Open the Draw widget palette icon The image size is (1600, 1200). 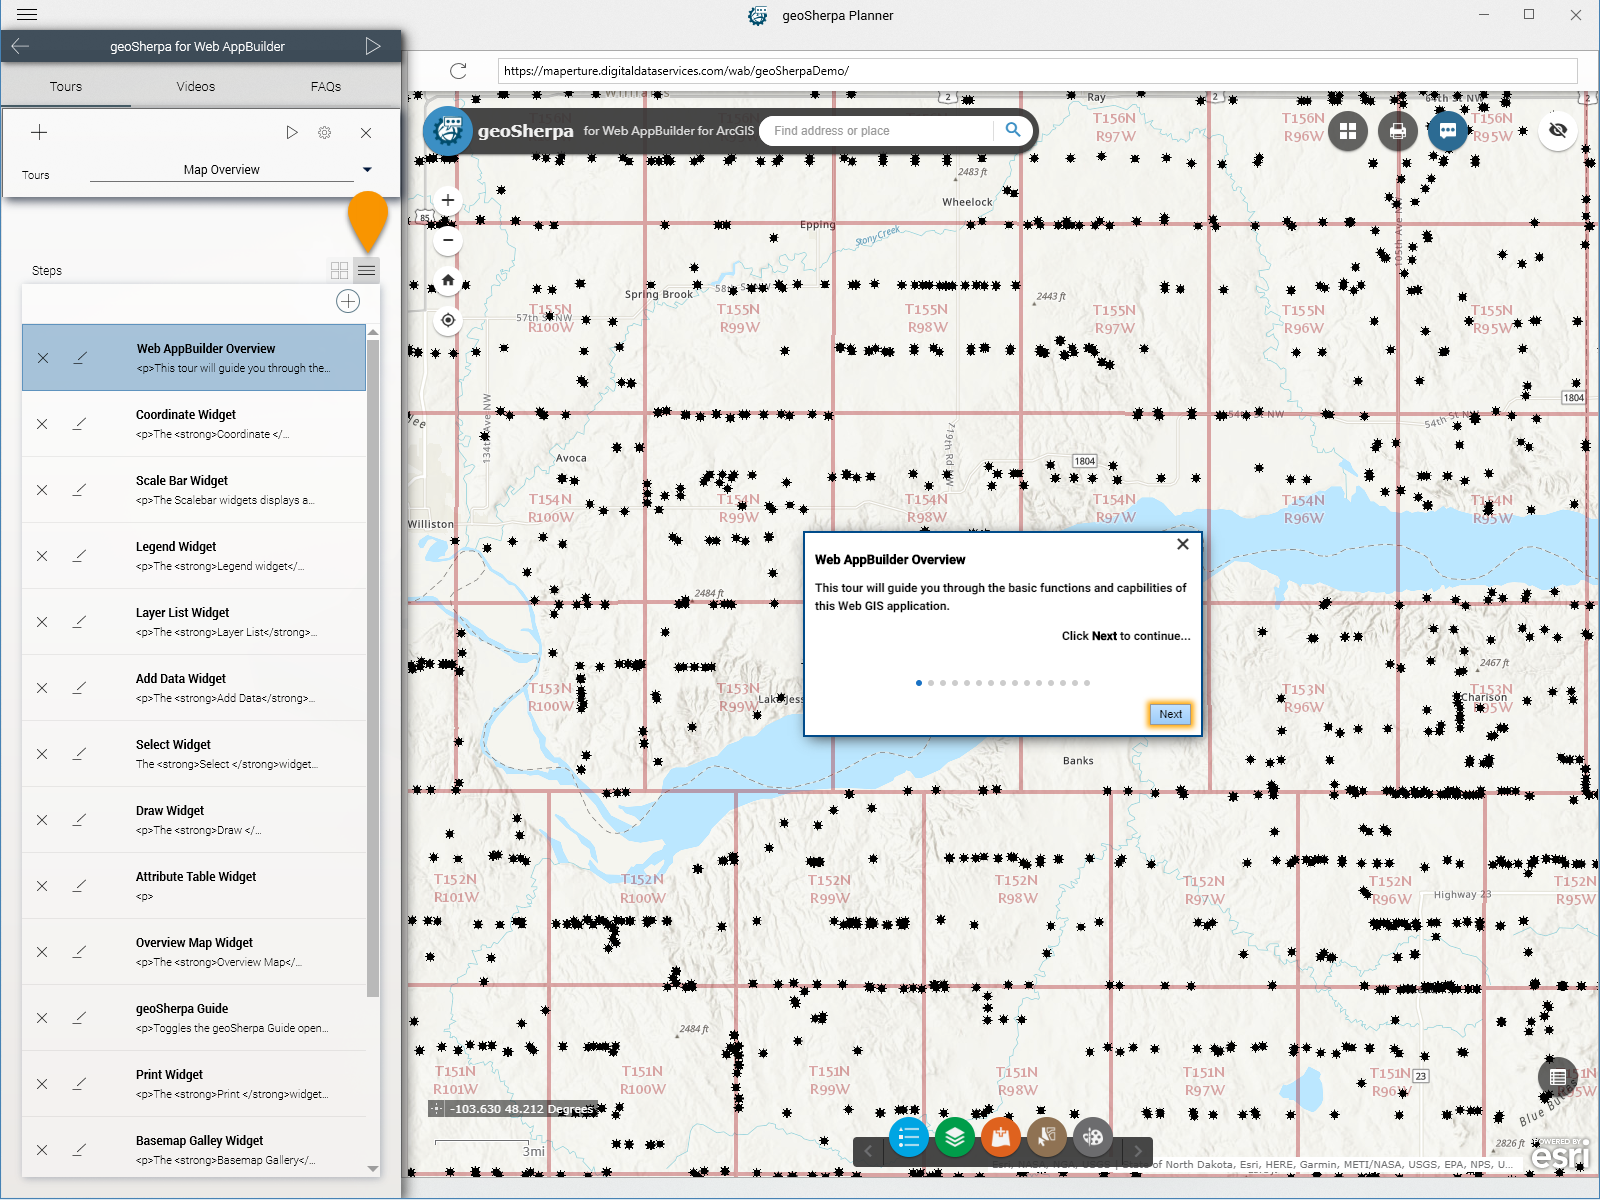click(x=1093, y=1137)
